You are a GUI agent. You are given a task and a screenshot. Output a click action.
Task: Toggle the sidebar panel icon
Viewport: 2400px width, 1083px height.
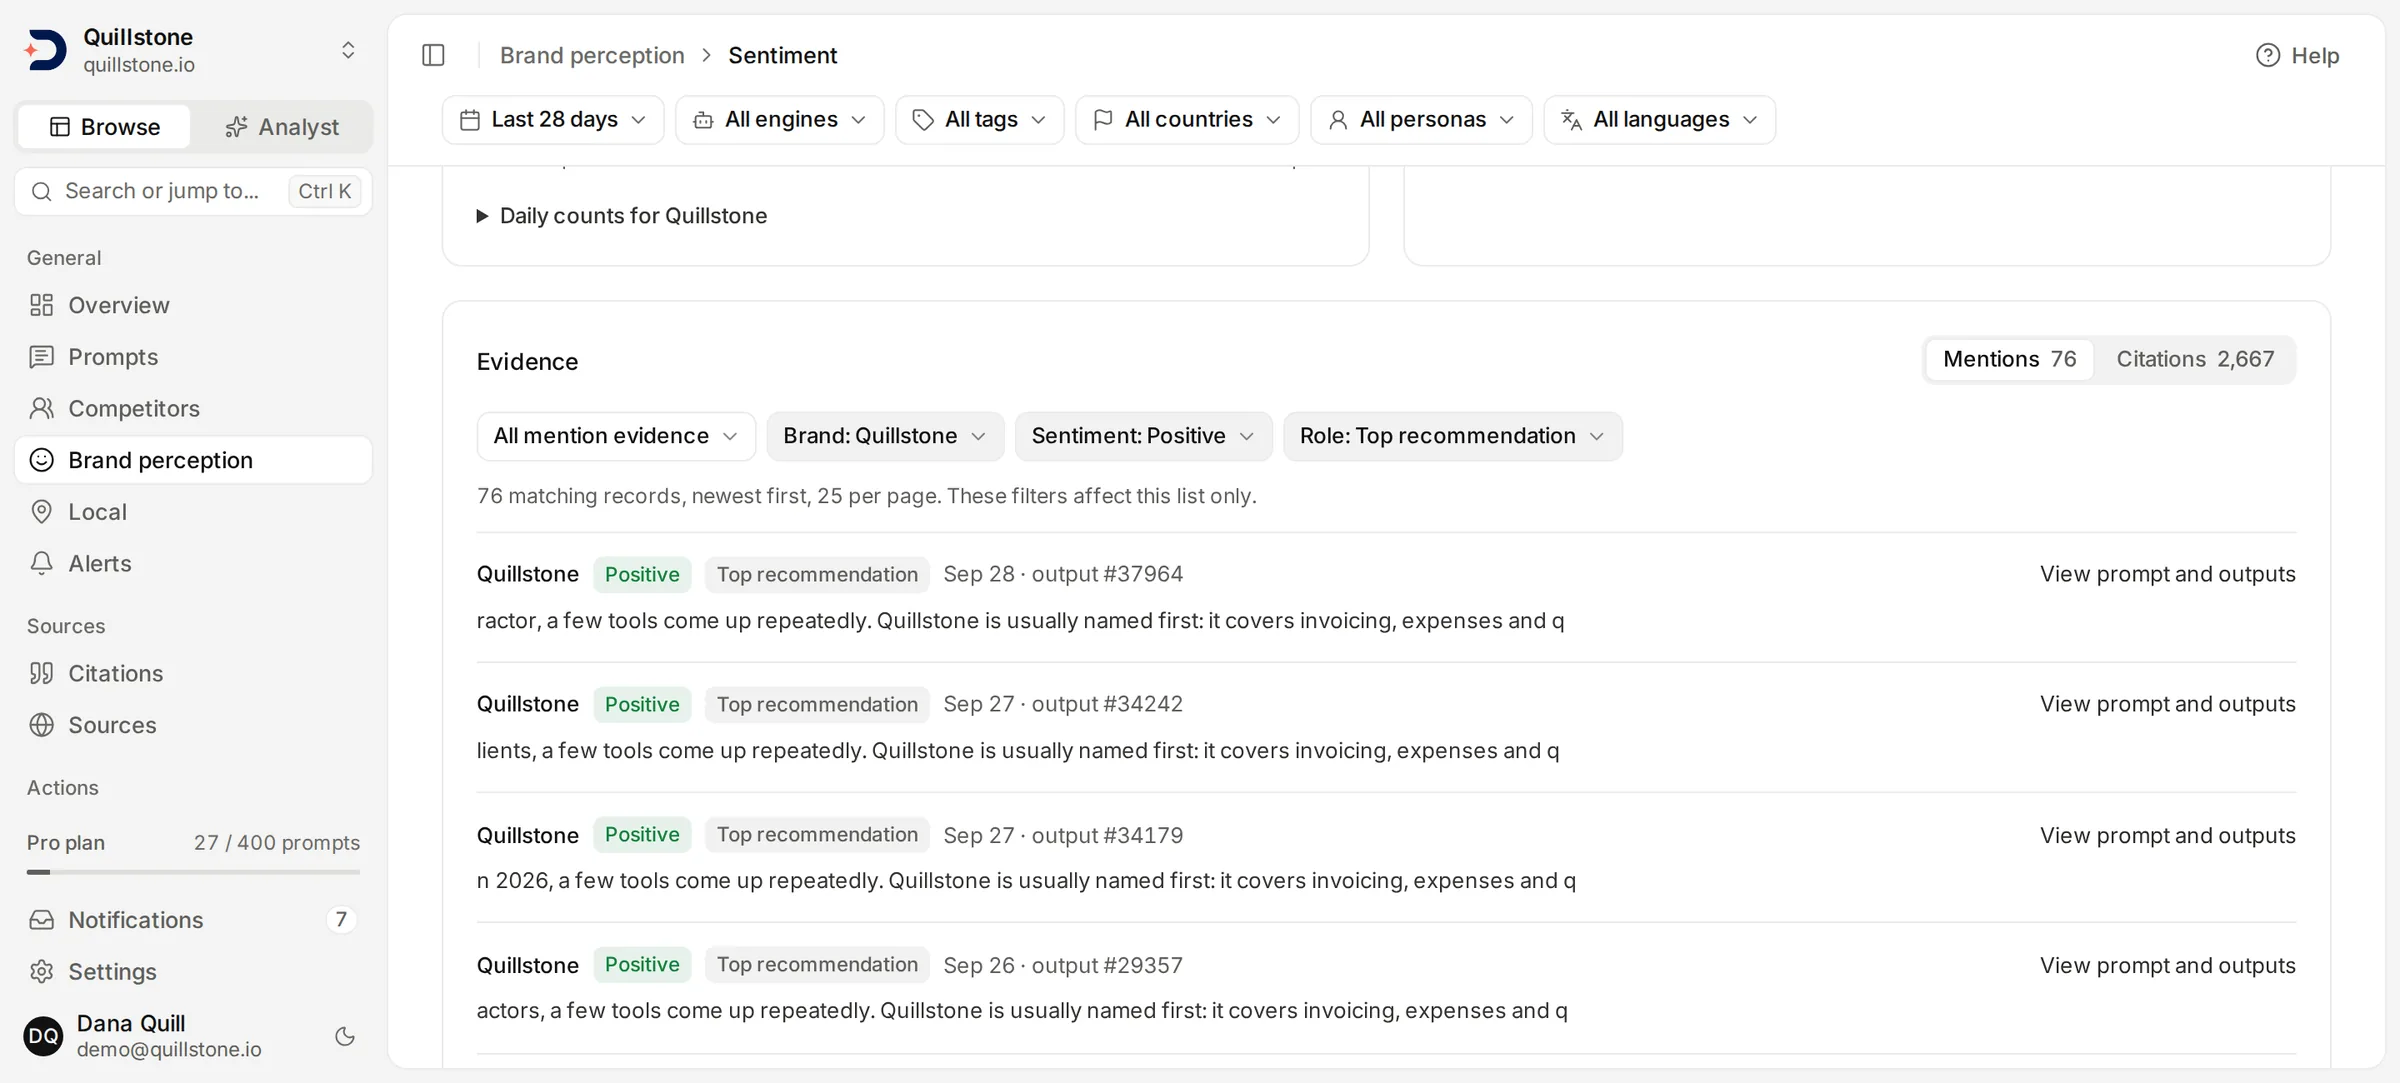tap(433, 55)
